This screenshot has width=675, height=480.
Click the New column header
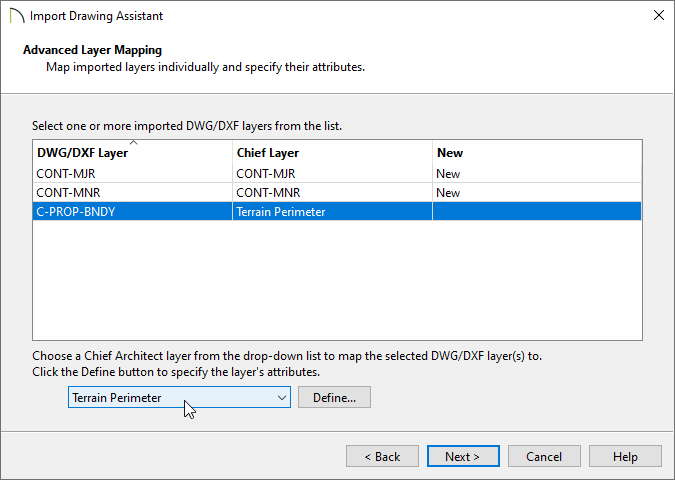point(537,153)
